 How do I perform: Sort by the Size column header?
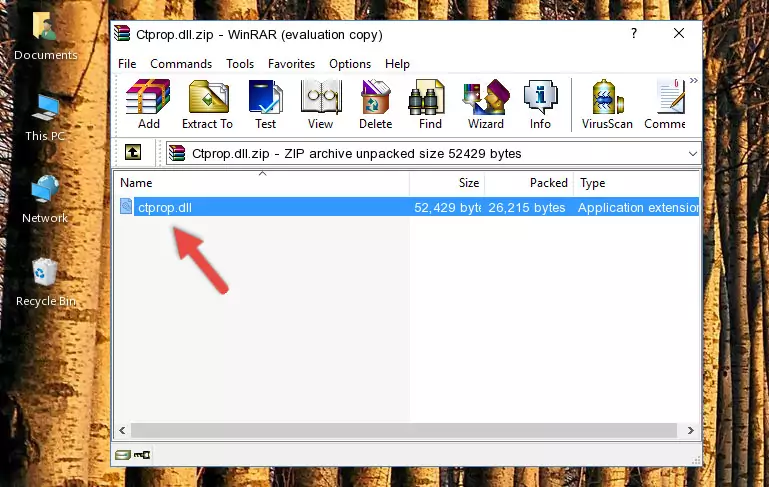(x=447, y=183)
